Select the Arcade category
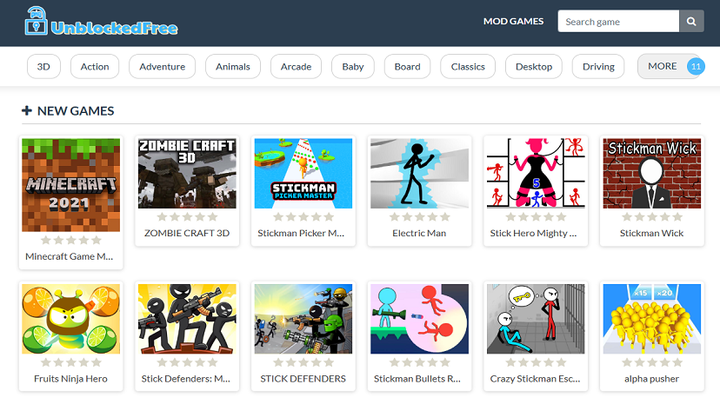This screenshot has width=720, height=404. pyautogui.click(x=296, y=67)
